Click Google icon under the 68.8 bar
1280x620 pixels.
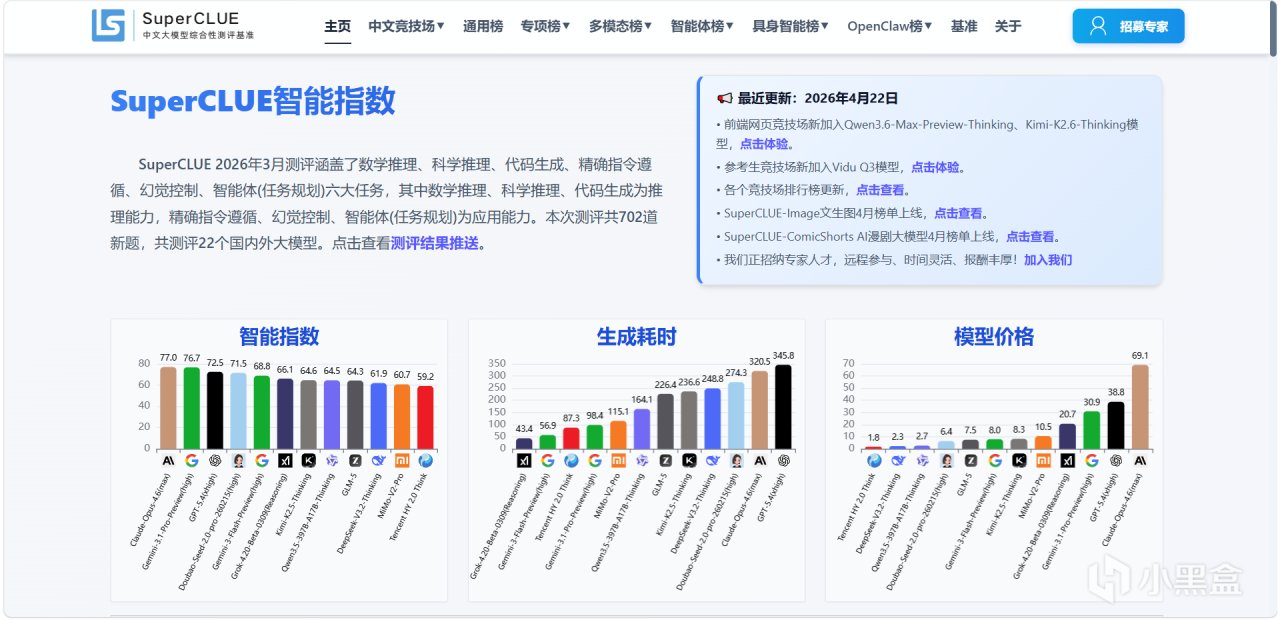click(261, 460)
